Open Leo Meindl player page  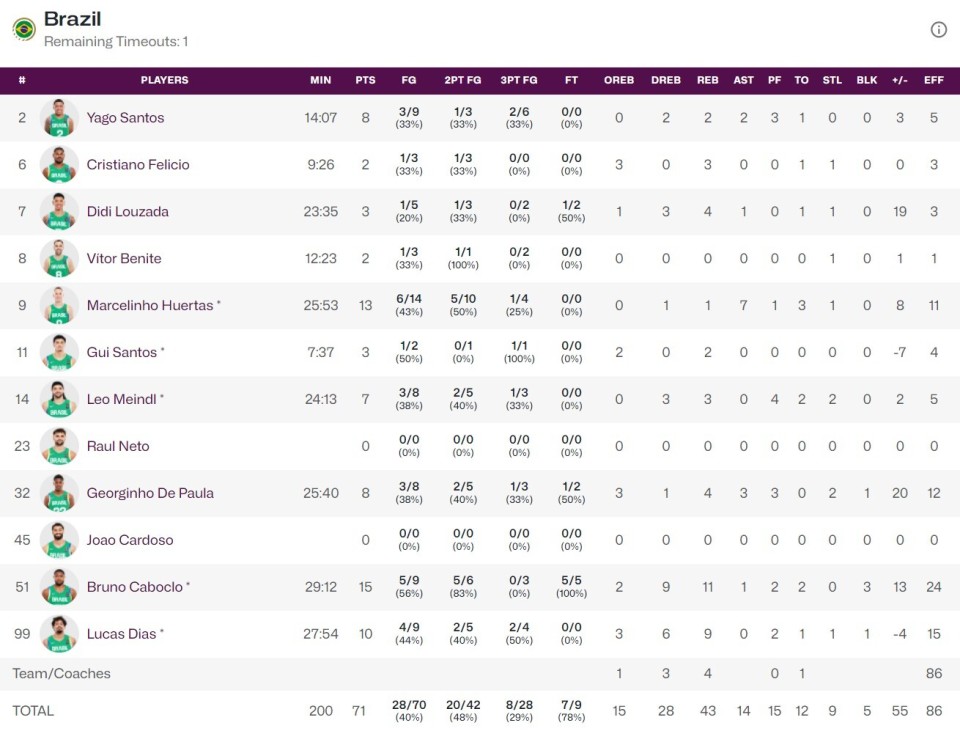pos(121,399)
